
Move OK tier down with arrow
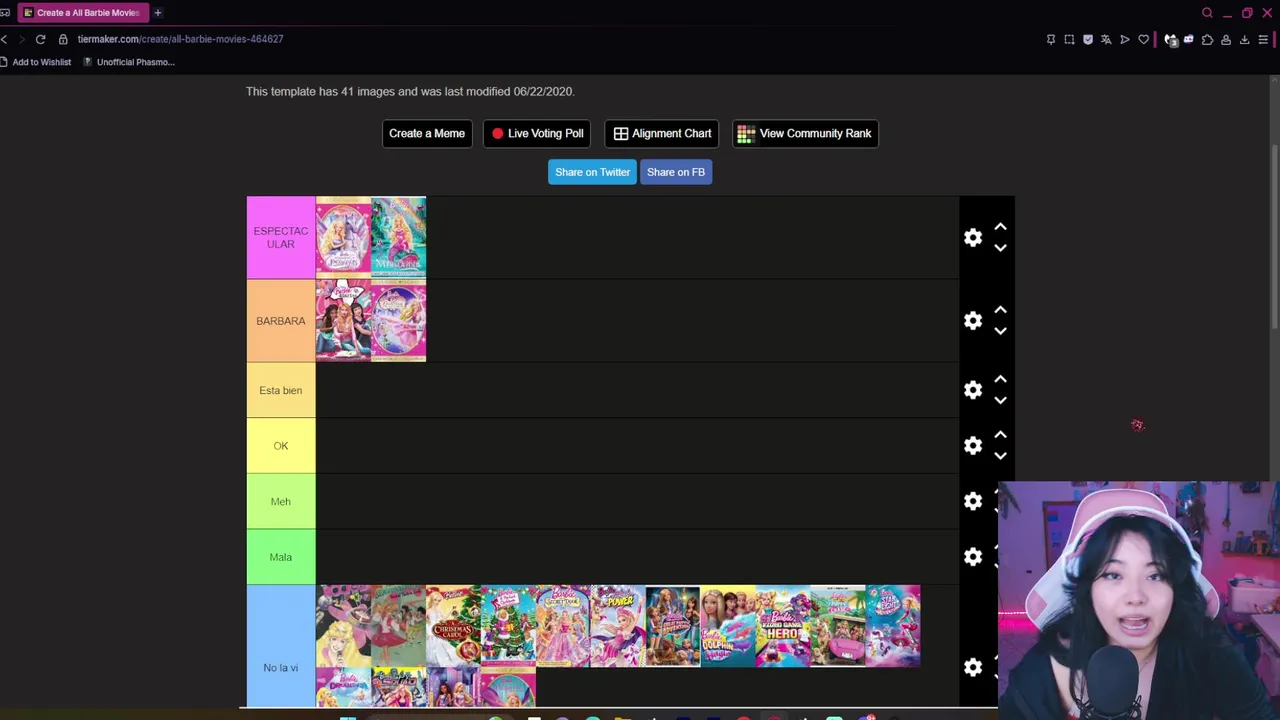click(x=1000, y=456)
